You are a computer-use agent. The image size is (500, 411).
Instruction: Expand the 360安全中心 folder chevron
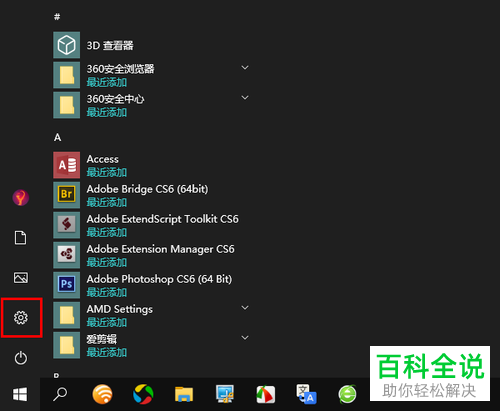(245, 98)
